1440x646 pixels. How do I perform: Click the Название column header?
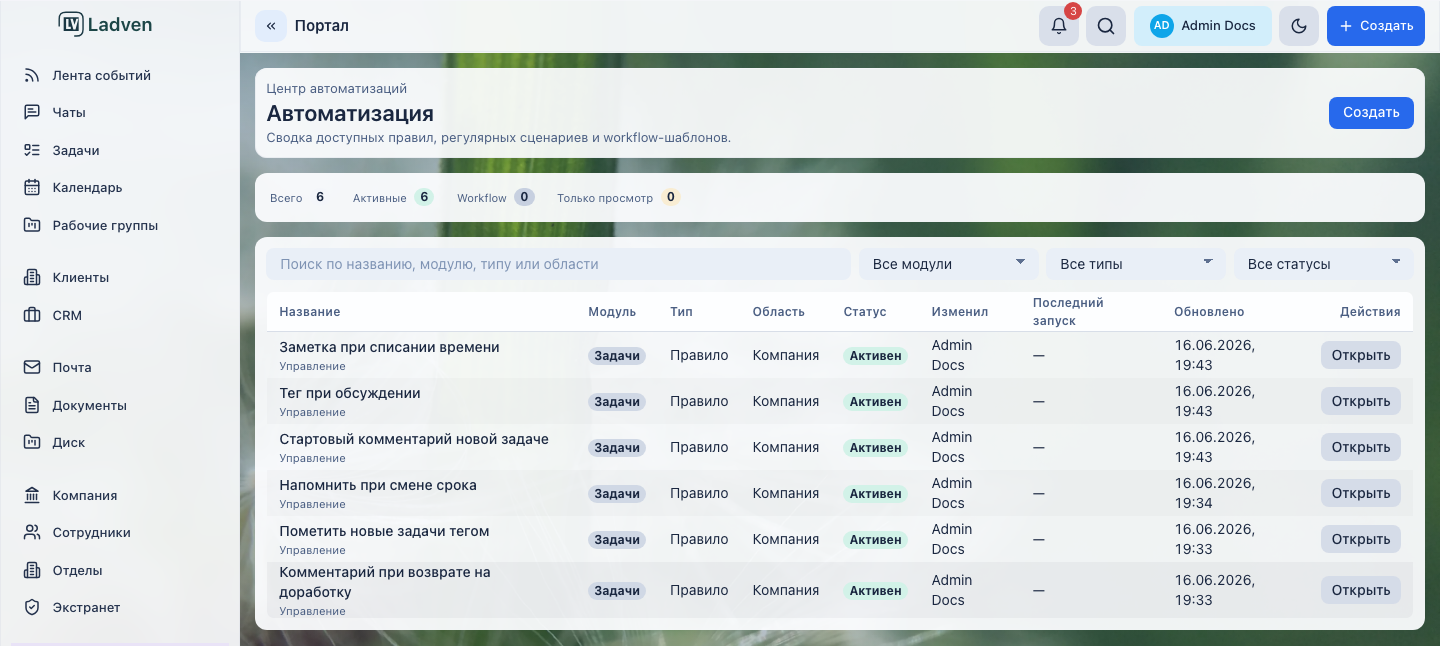310,312
